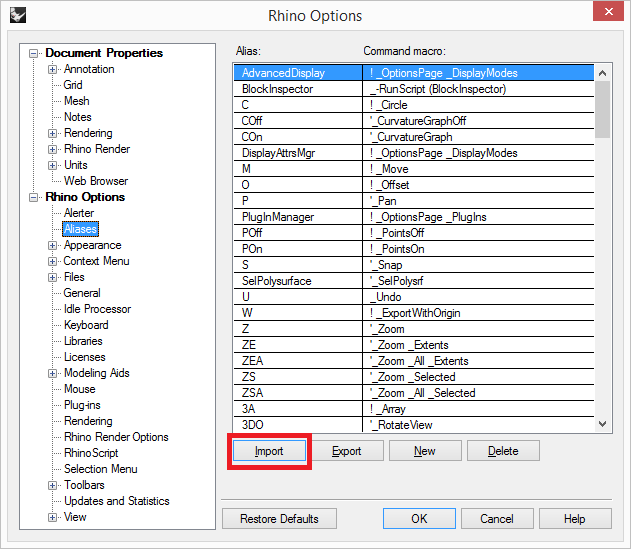Click the Import aliases button
Screen dimensions: 631x549
tap(269, 451)
